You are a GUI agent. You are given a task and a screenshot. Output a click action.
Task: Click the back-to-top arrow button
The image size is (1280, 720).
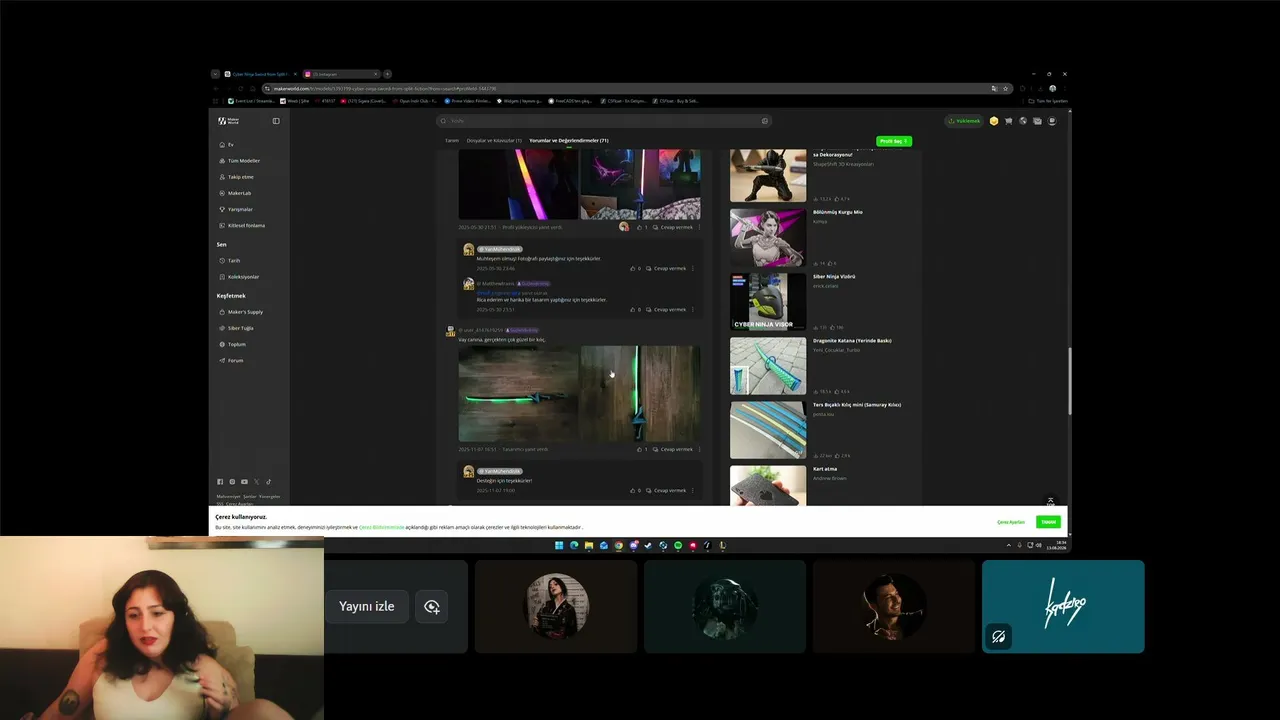click(1050, 501)
